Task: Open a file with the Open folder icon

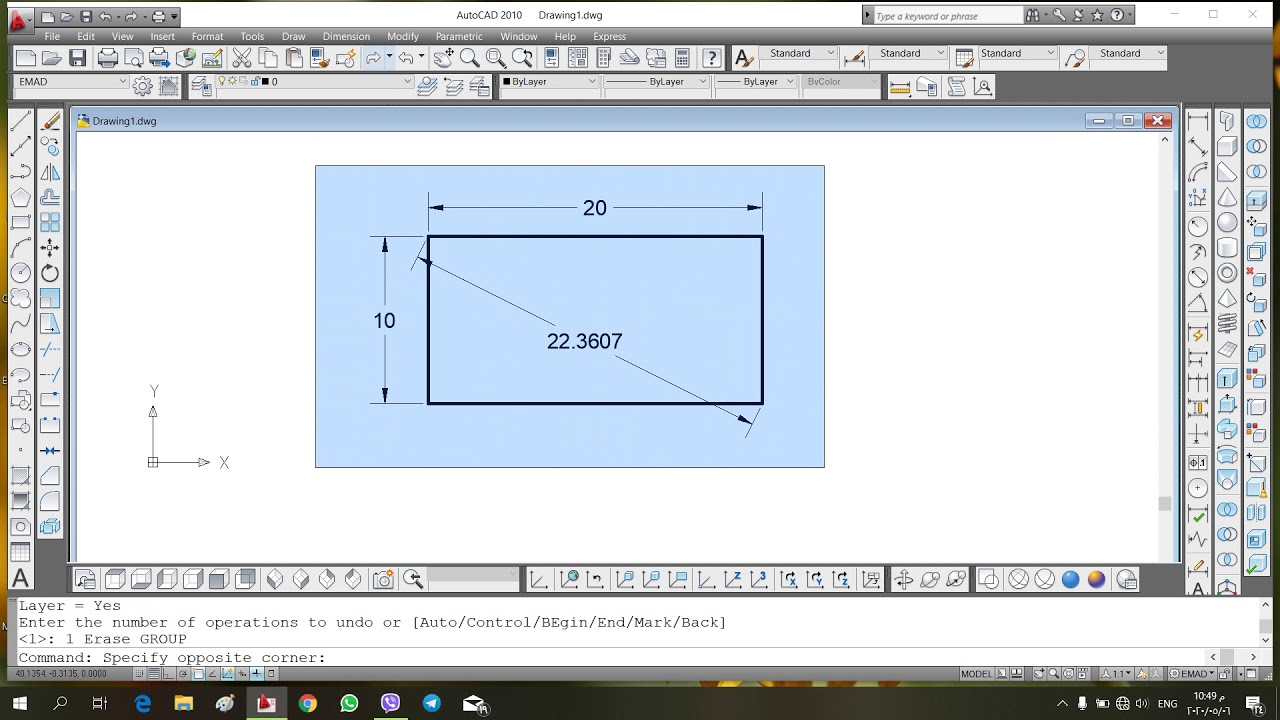Action: tap(52, 58)
